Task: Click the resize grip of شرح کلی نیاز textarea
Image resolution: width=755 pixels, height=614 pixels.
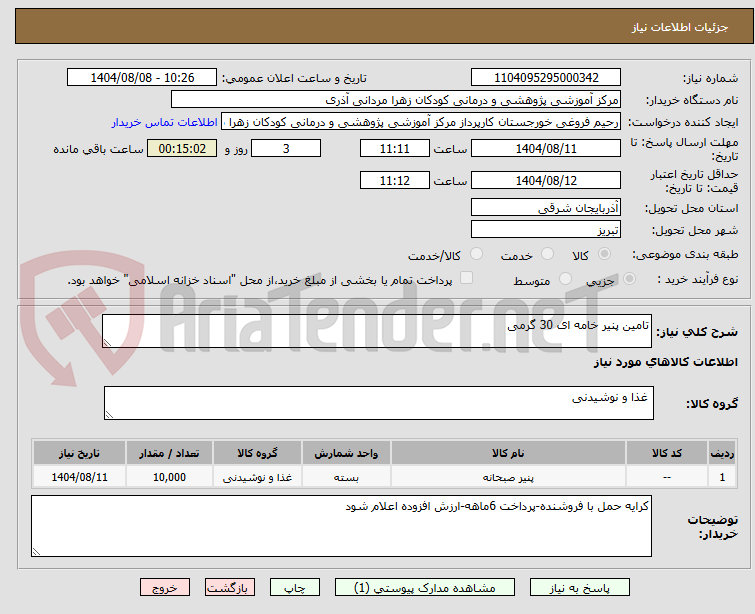Action: [x=107, y=342]
